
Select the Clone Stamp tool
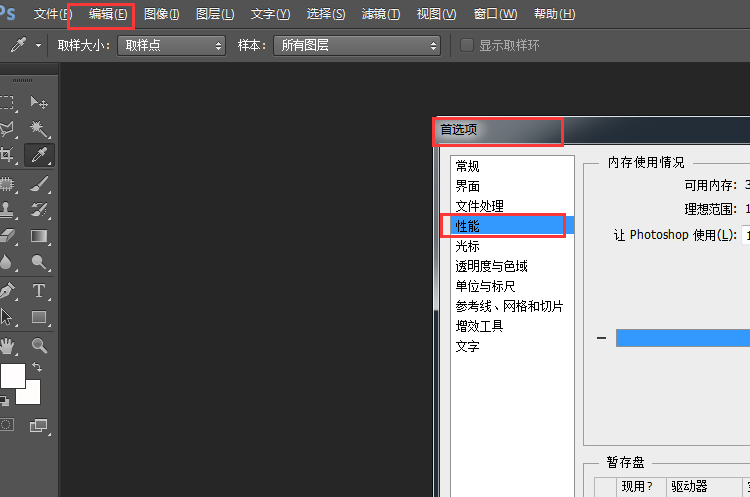7,210
